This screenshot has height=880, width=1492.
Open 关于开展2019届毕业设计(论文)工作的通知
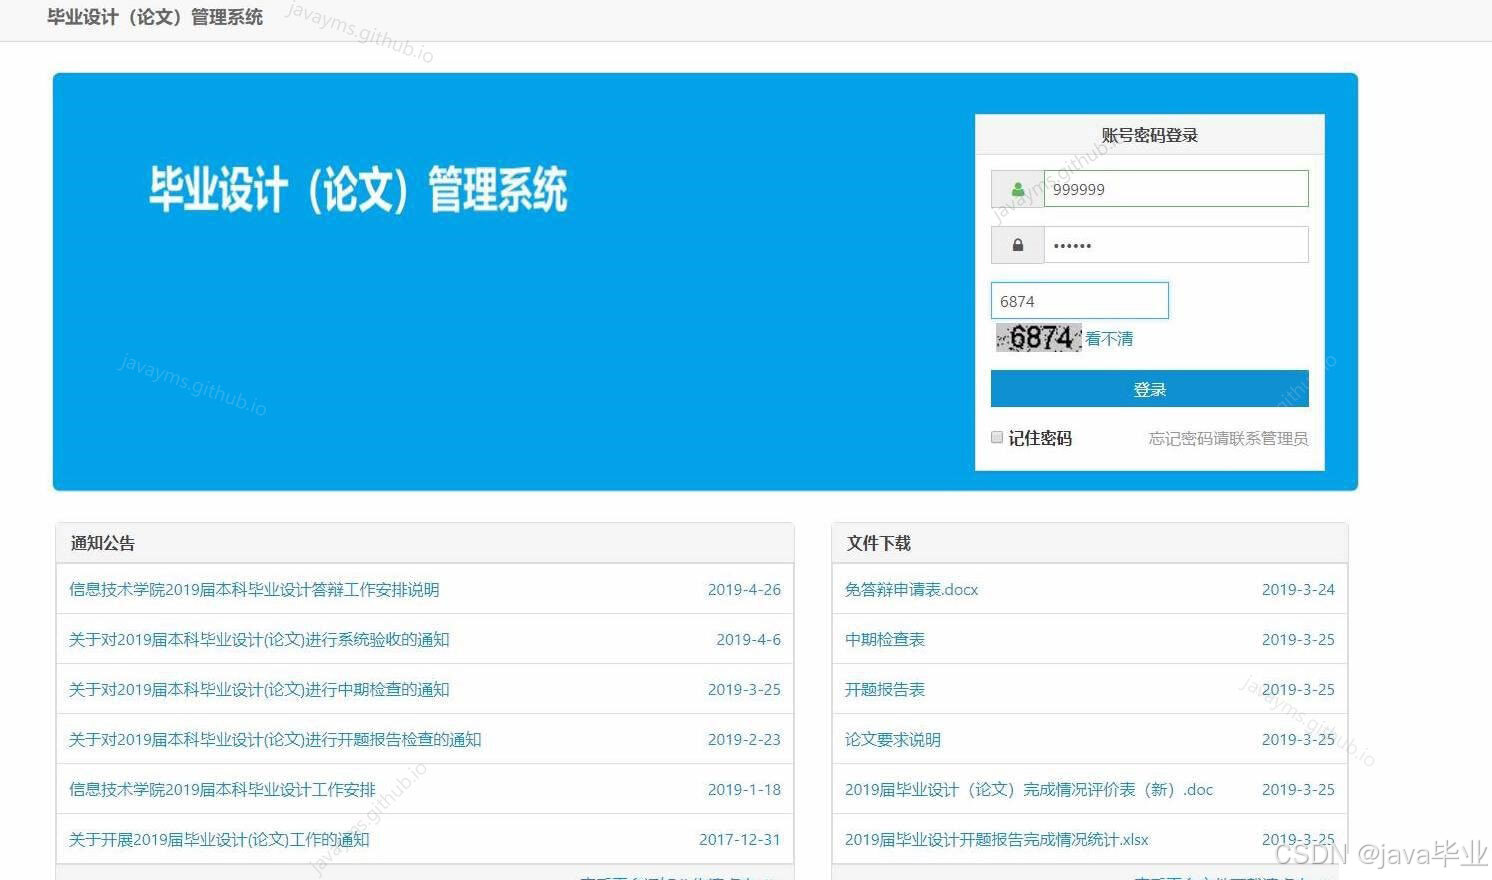pyautogui.click(x=219, y=839)
